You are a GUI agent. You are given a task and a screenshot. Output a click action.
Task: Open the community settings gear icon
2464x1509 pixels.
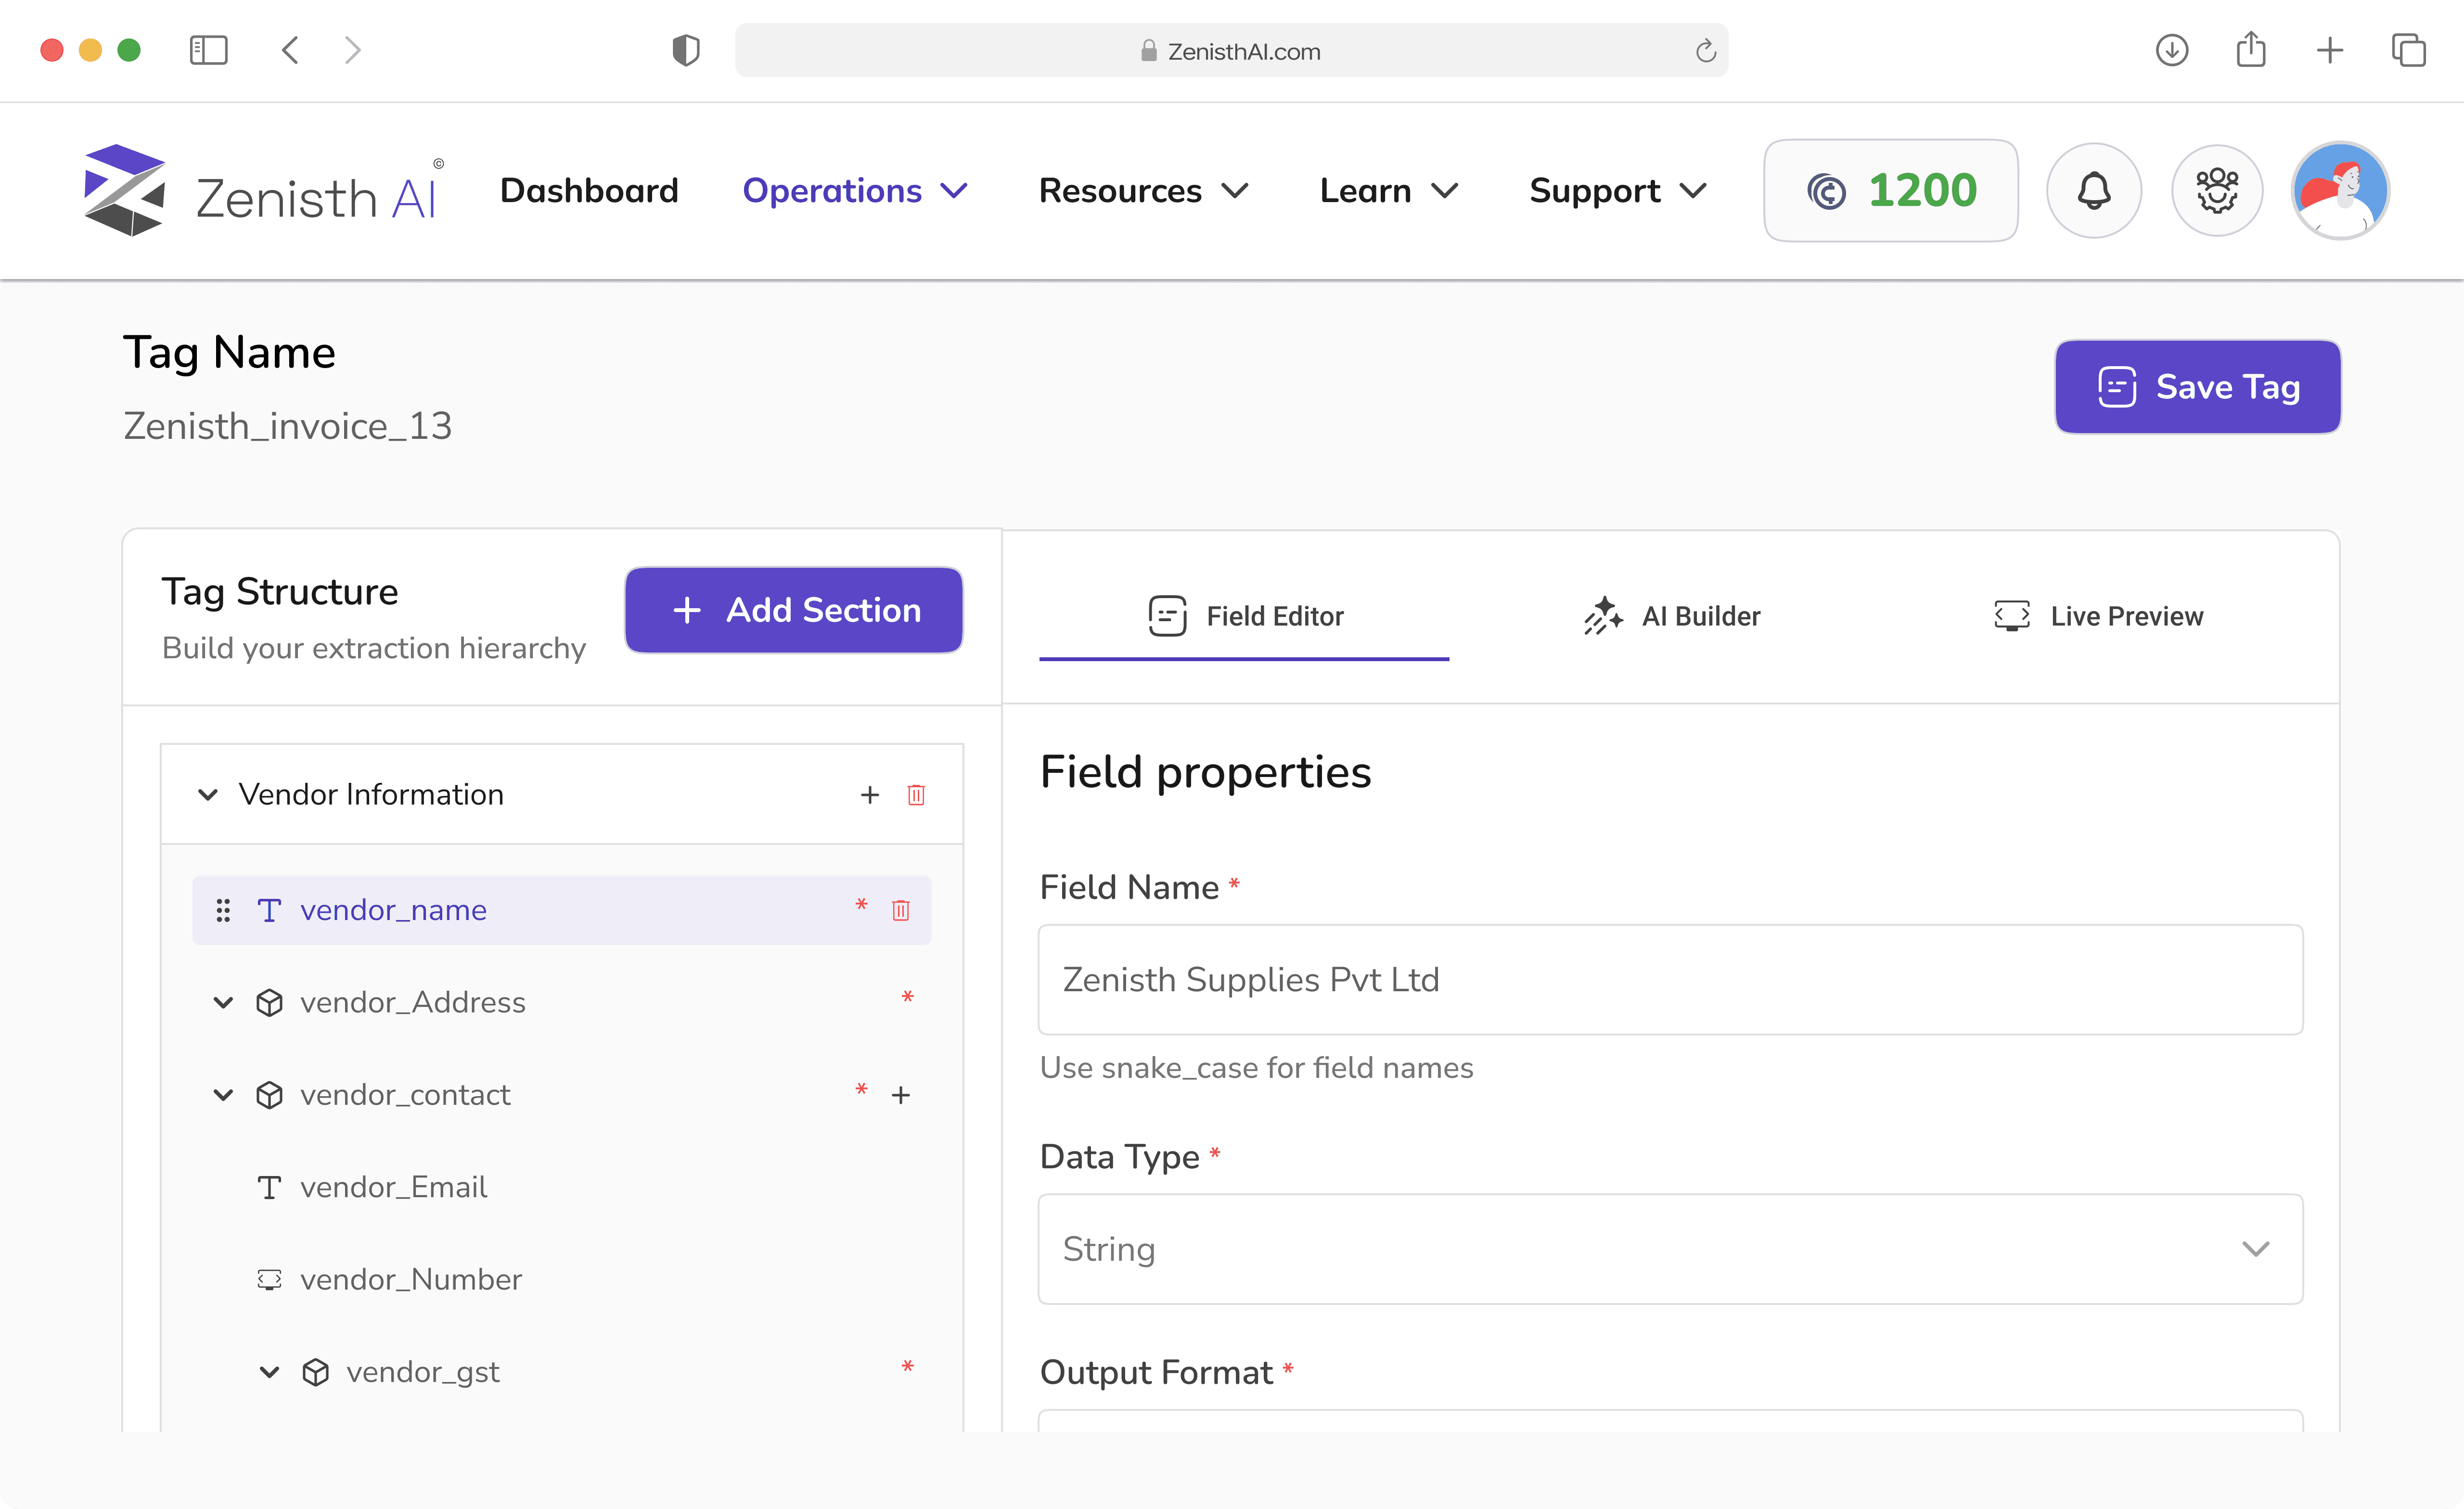click(2216, 190)
